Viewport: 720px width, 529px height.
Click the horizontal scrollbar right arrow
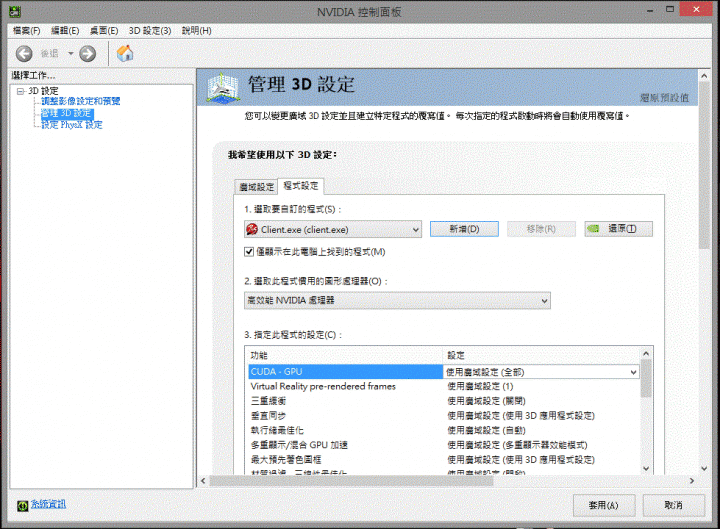(x=692, y=481)
